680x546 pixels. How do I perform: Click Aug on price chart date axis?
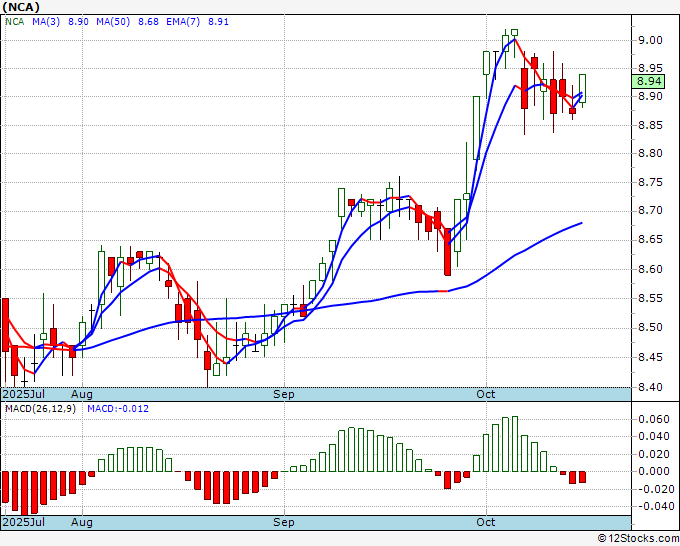(82, 394)
